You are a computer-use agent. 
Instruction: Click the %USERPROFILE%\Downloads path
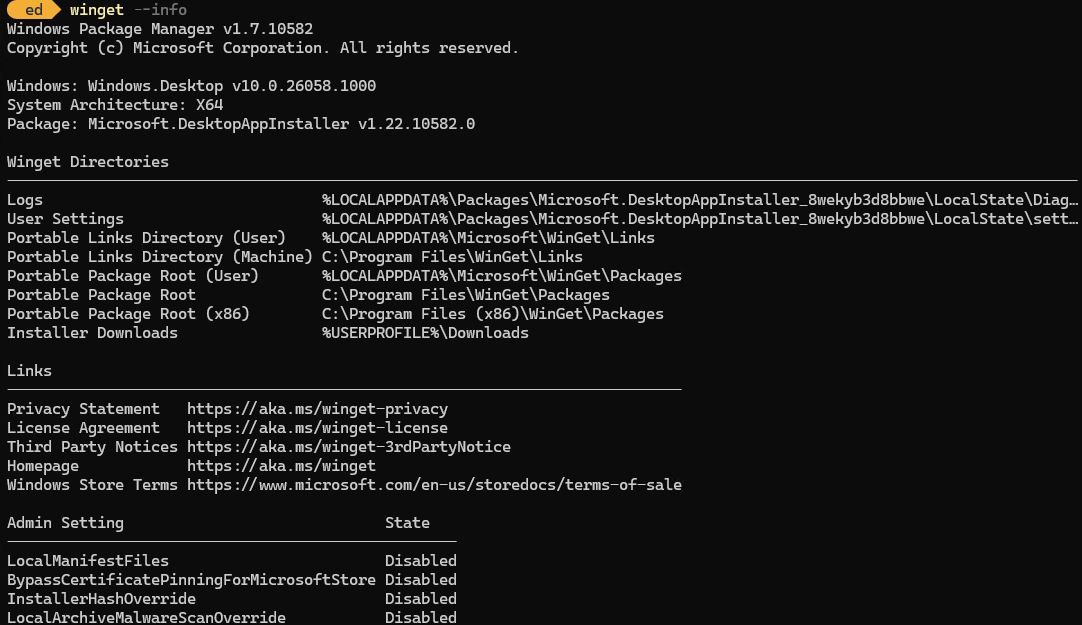coord(425,333)
